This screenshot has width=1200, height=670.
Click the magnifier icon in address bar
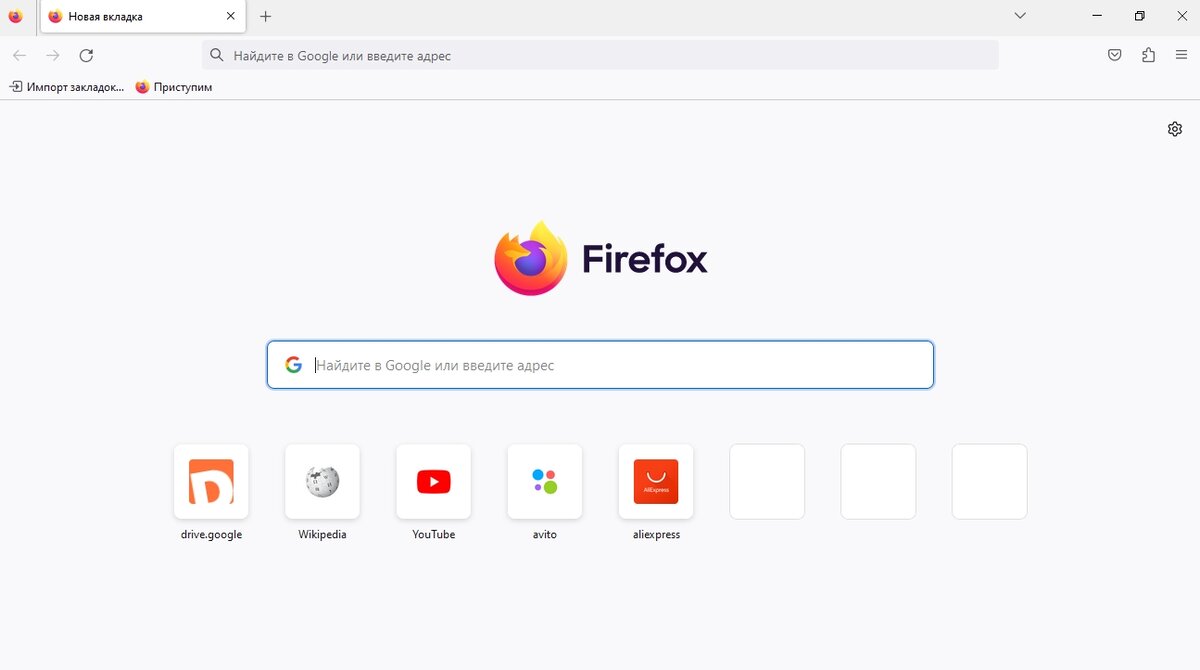[217, 55]
